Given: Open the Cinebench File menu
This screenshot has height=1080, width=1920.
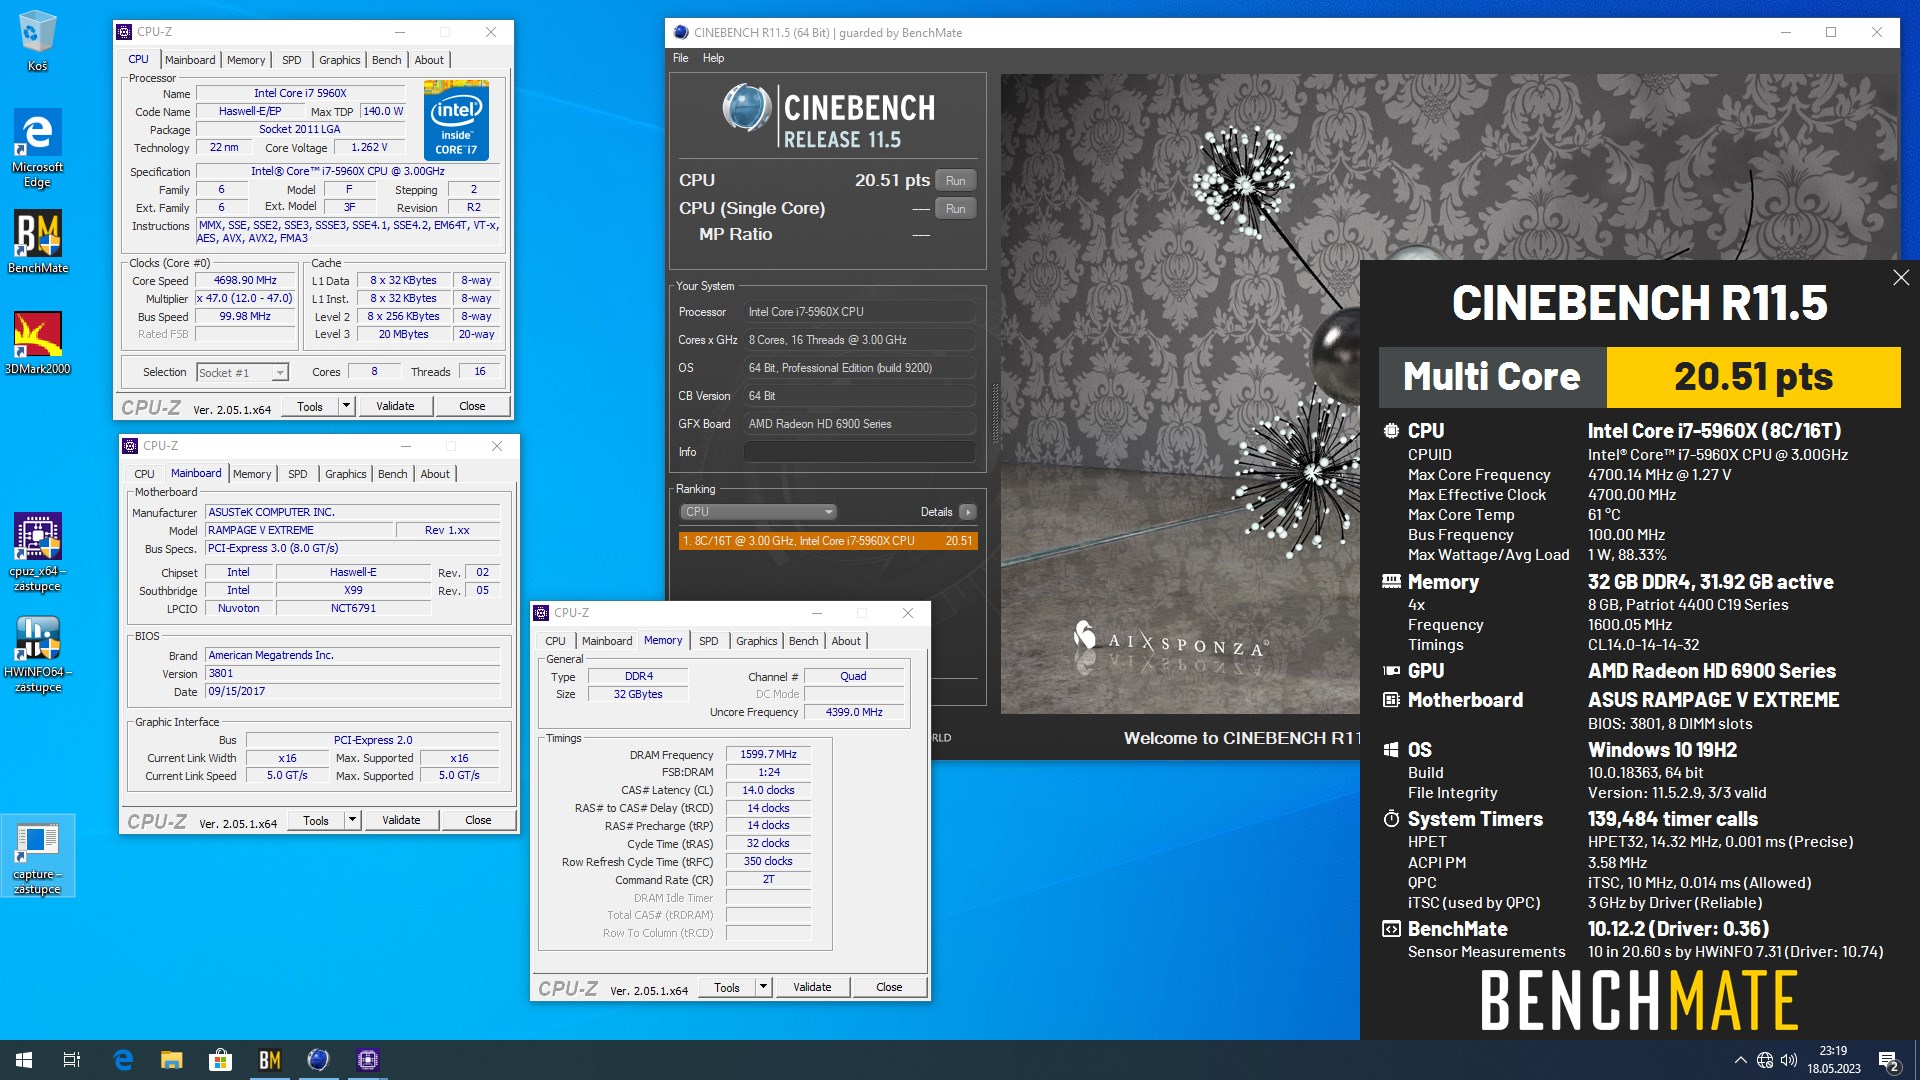Looking at the screenshot, I should [x=681, y=58].
